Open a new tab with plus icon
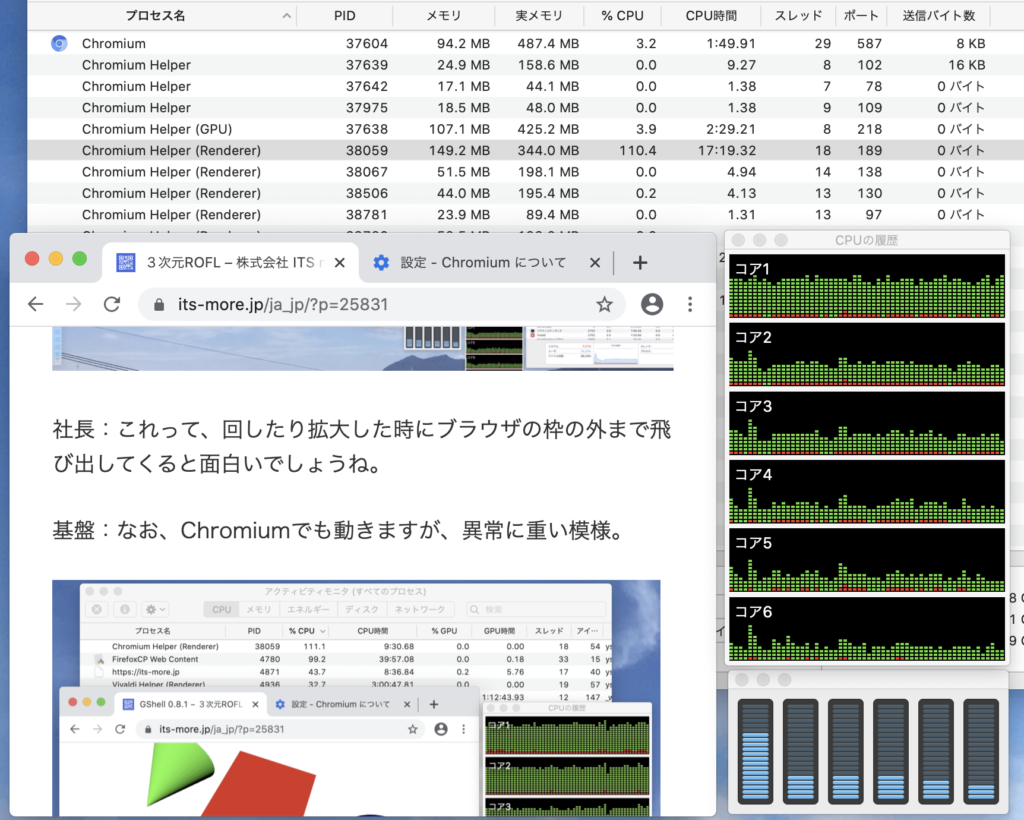Viewport: 1024px width, 820px height. pyautogui.click(x=640, y=262)
